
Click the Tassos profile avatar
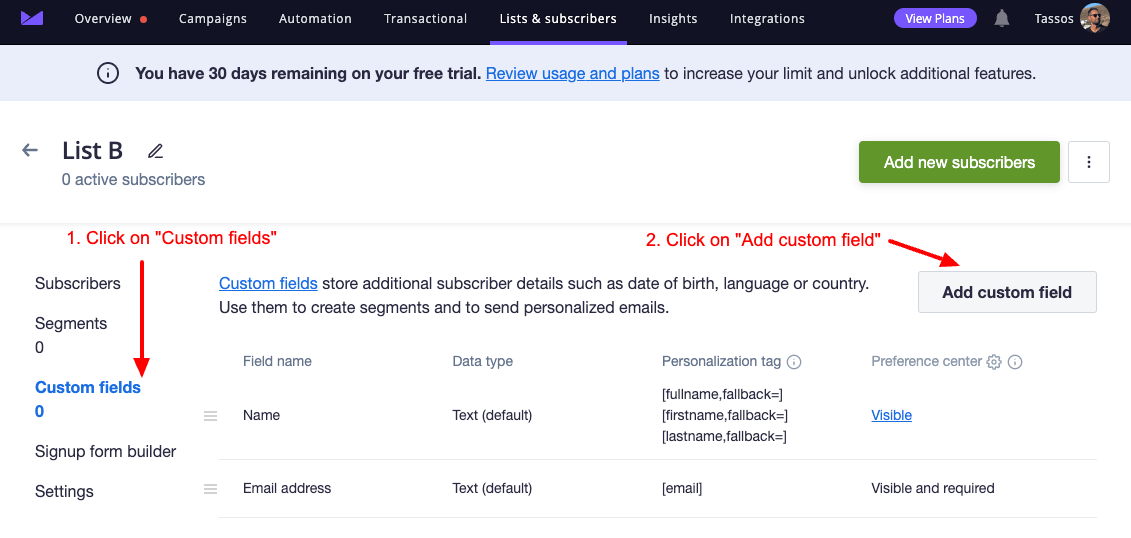tap(1094, 19)
